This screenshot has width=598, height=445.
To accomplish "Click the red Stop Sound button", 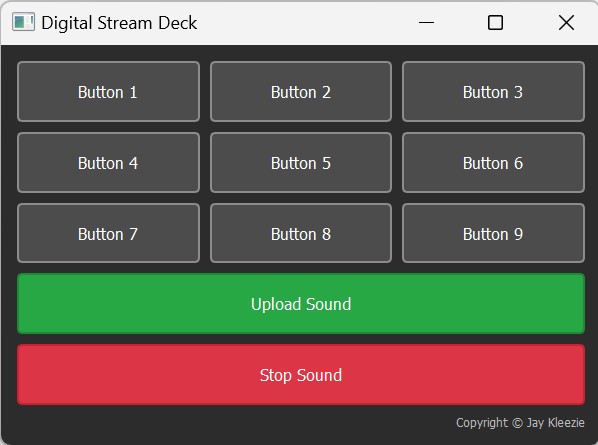I will (301, 374).
